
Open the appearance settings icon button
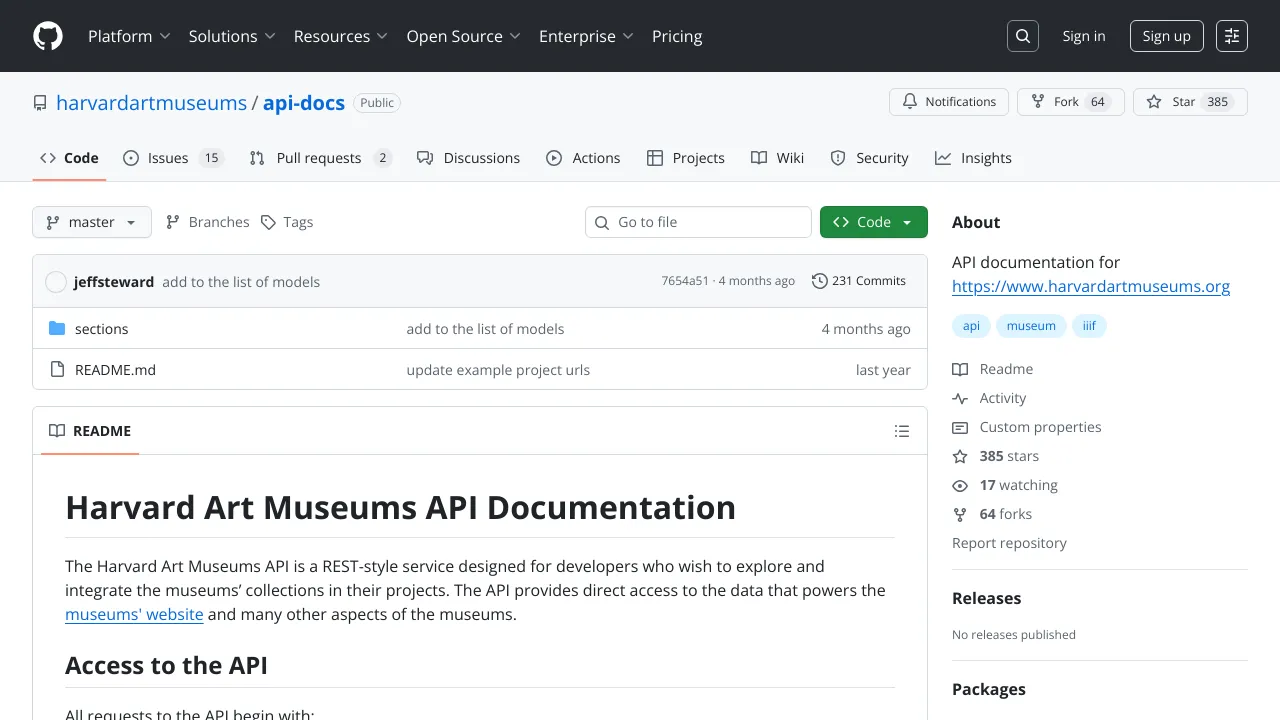1232,36
